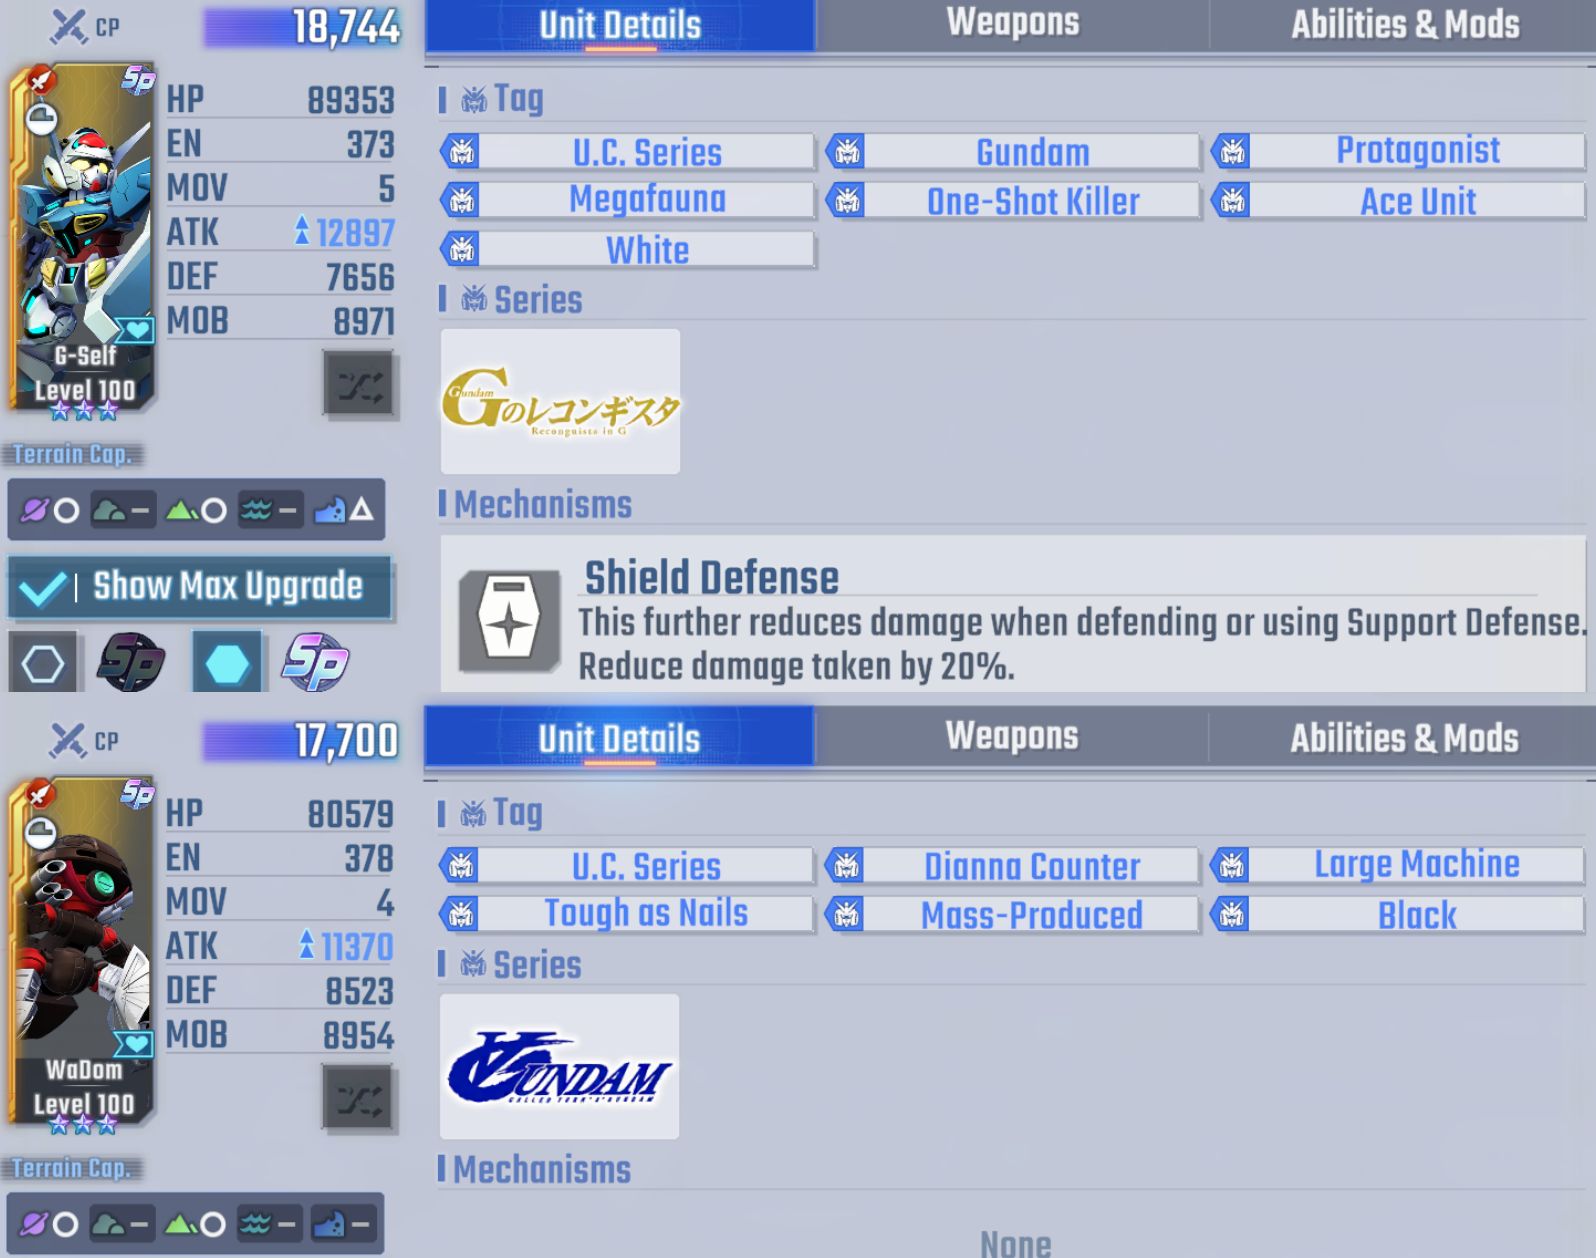Click the MOB value 8954
The image size is (1596, 1258).
click(x=358, y=1035)
